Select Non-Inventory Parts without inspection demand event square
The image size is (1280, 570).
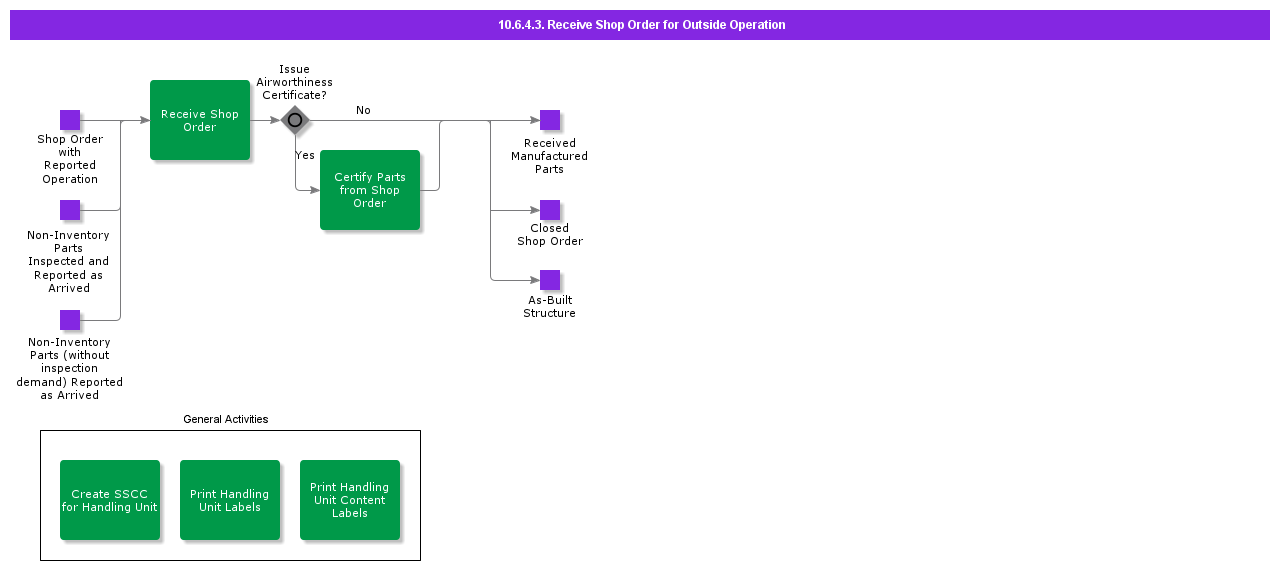(70, 320)
